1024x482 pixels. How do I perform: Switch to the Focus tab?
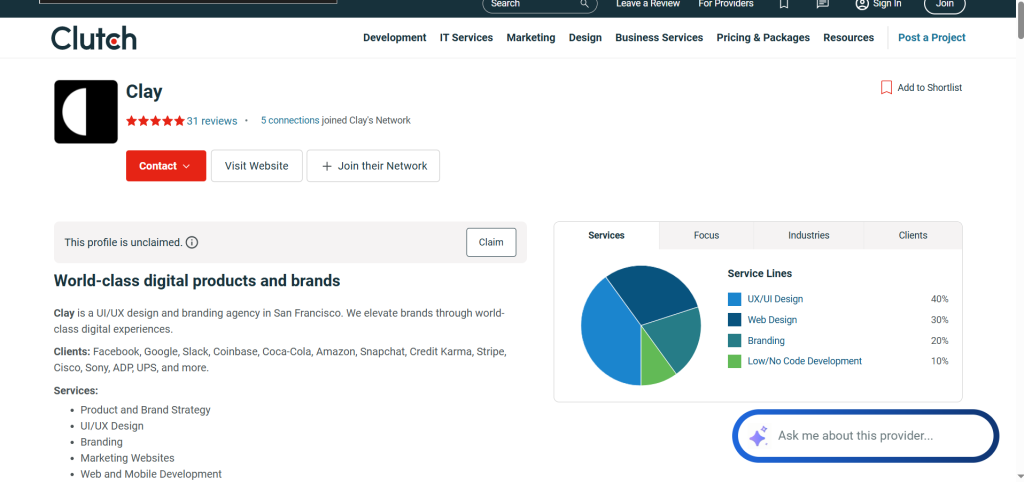click(x=706, y=236)
